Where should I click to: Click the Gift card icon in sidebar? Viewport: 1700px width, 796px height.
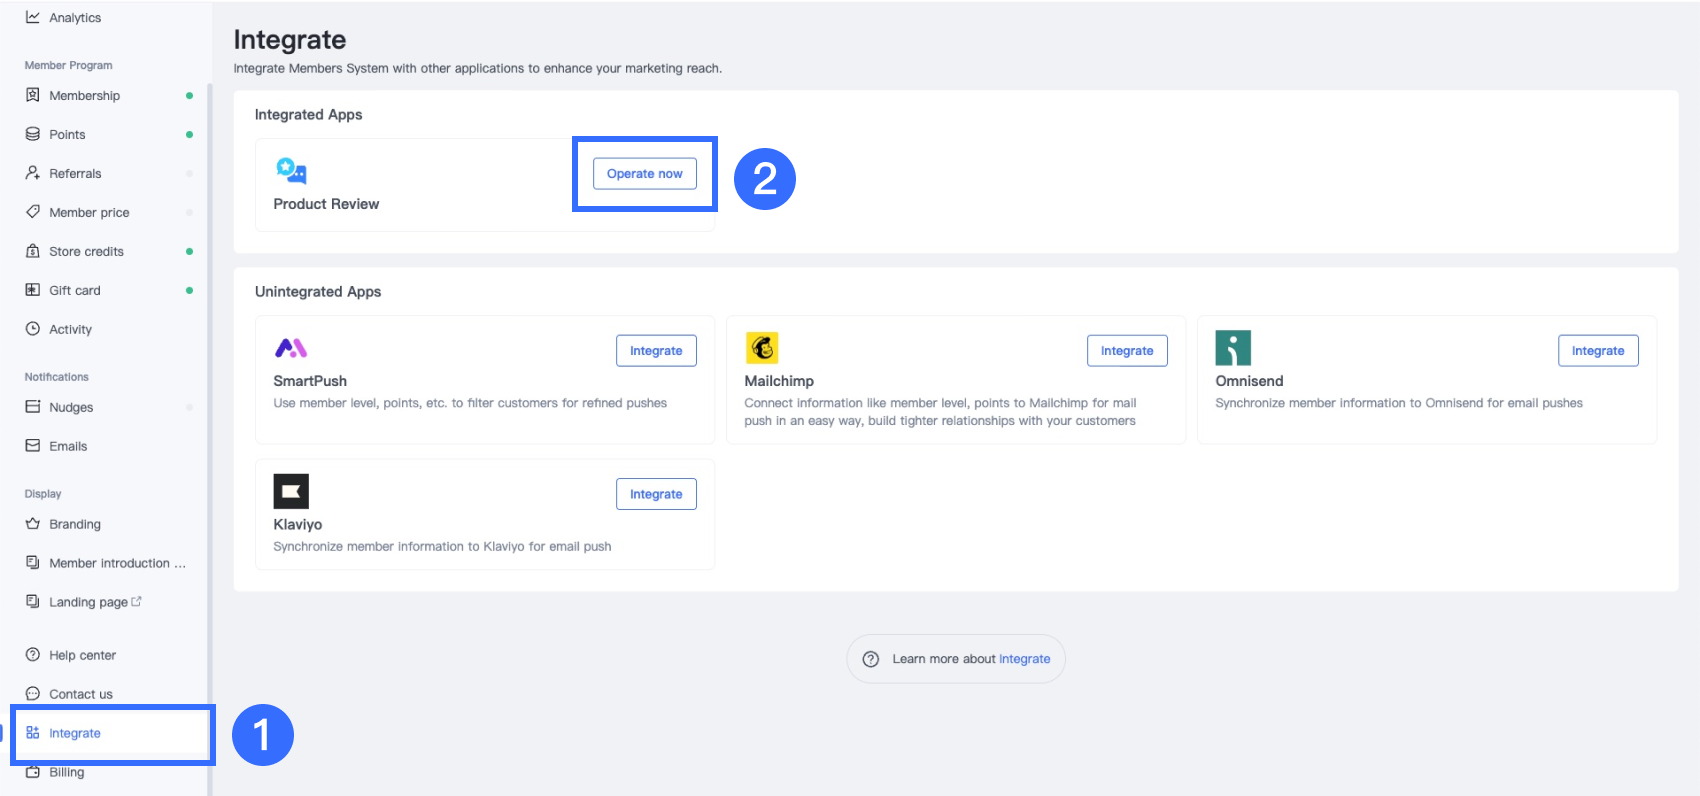coord(33,290)
